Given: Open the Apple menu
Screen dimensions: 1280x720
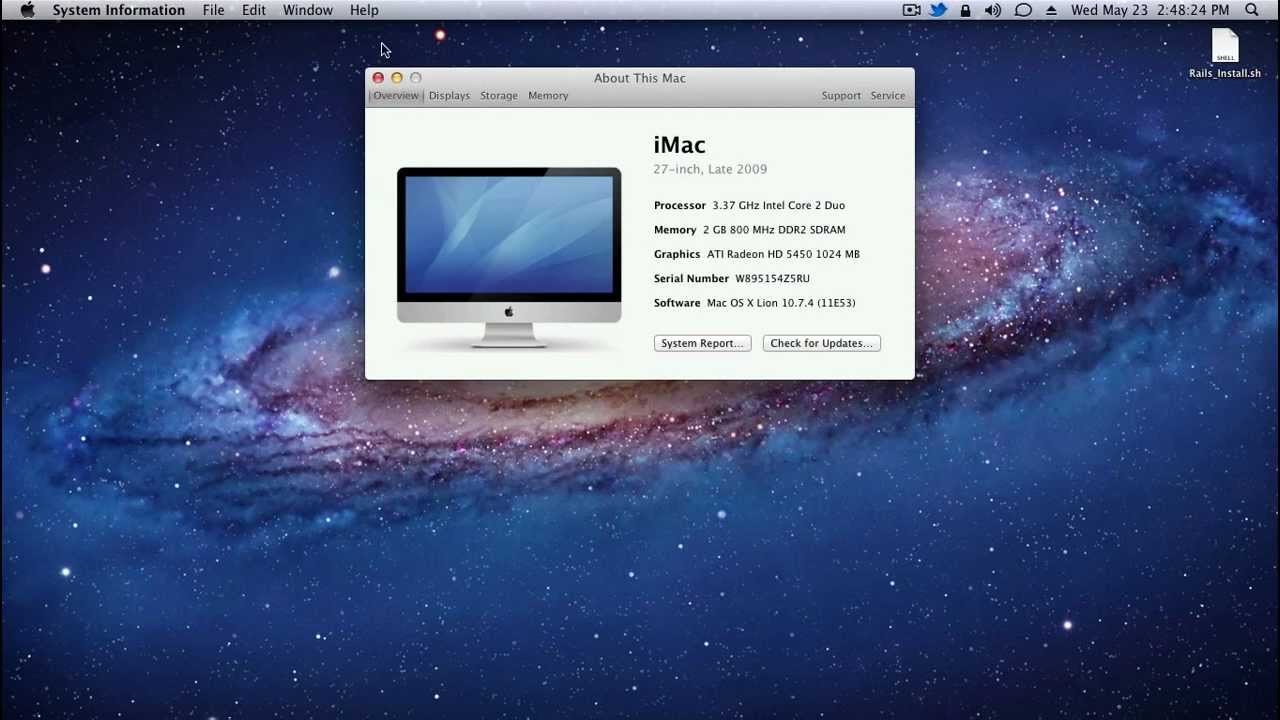Looking at the screenshot, I should 27,10.
